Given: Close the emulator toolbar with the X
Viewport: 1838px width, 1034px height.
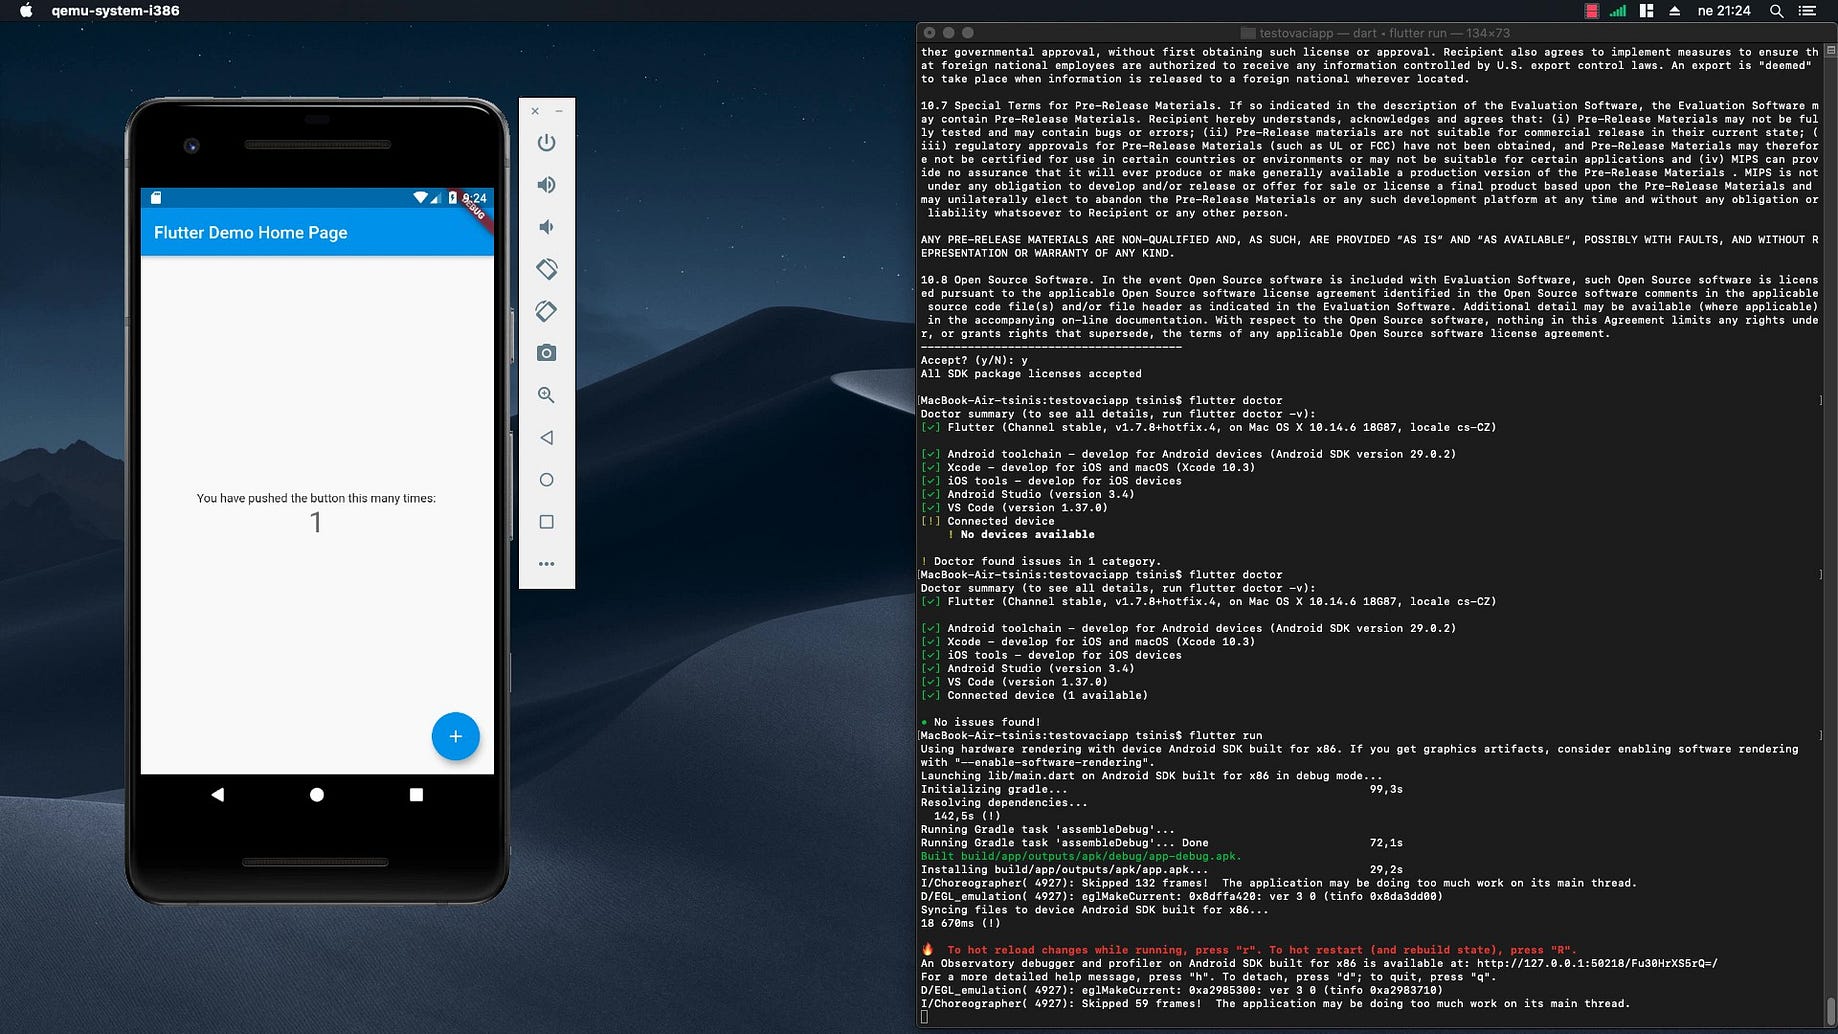Looking at the screenshot, I should 535,111.
